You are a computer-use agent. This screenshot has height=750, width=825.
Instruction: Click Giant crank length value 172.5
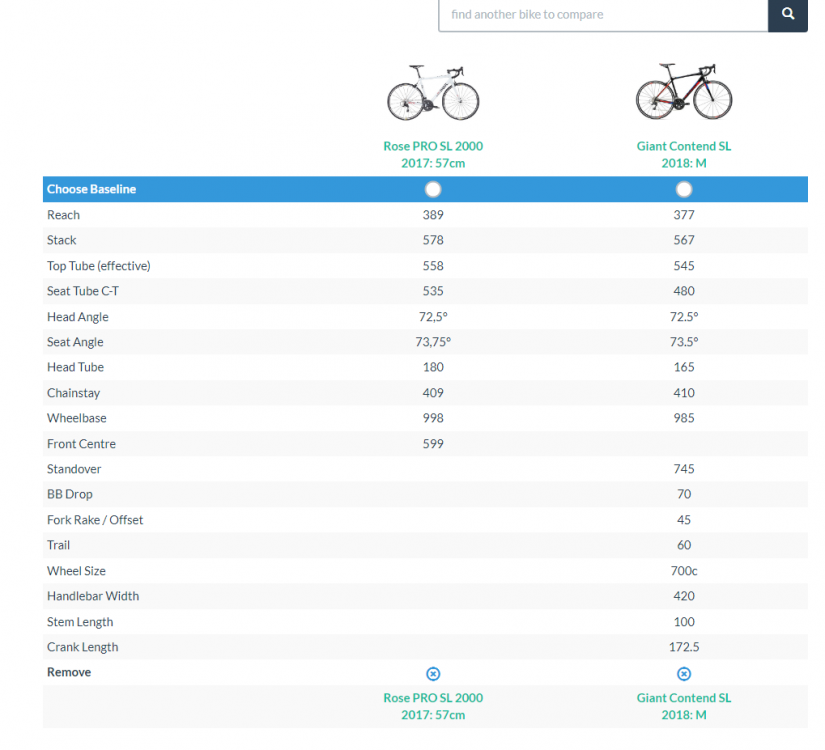pyautogui.click(x=683, y=647)
